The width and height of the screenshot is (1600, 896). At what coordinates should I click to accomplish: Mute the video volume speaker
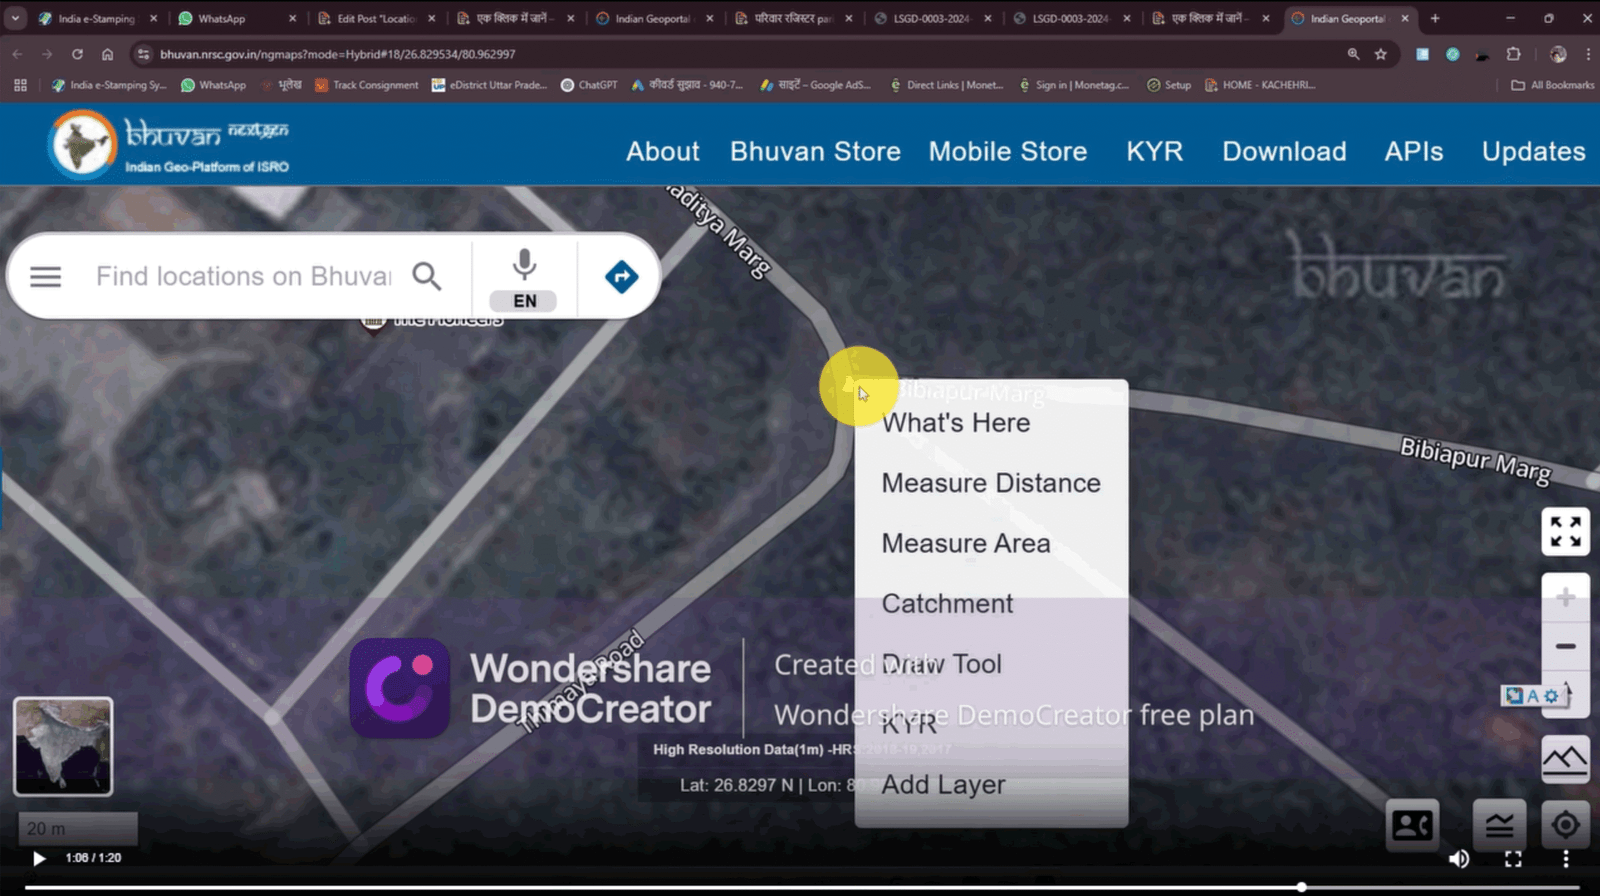click(1459, 859)
